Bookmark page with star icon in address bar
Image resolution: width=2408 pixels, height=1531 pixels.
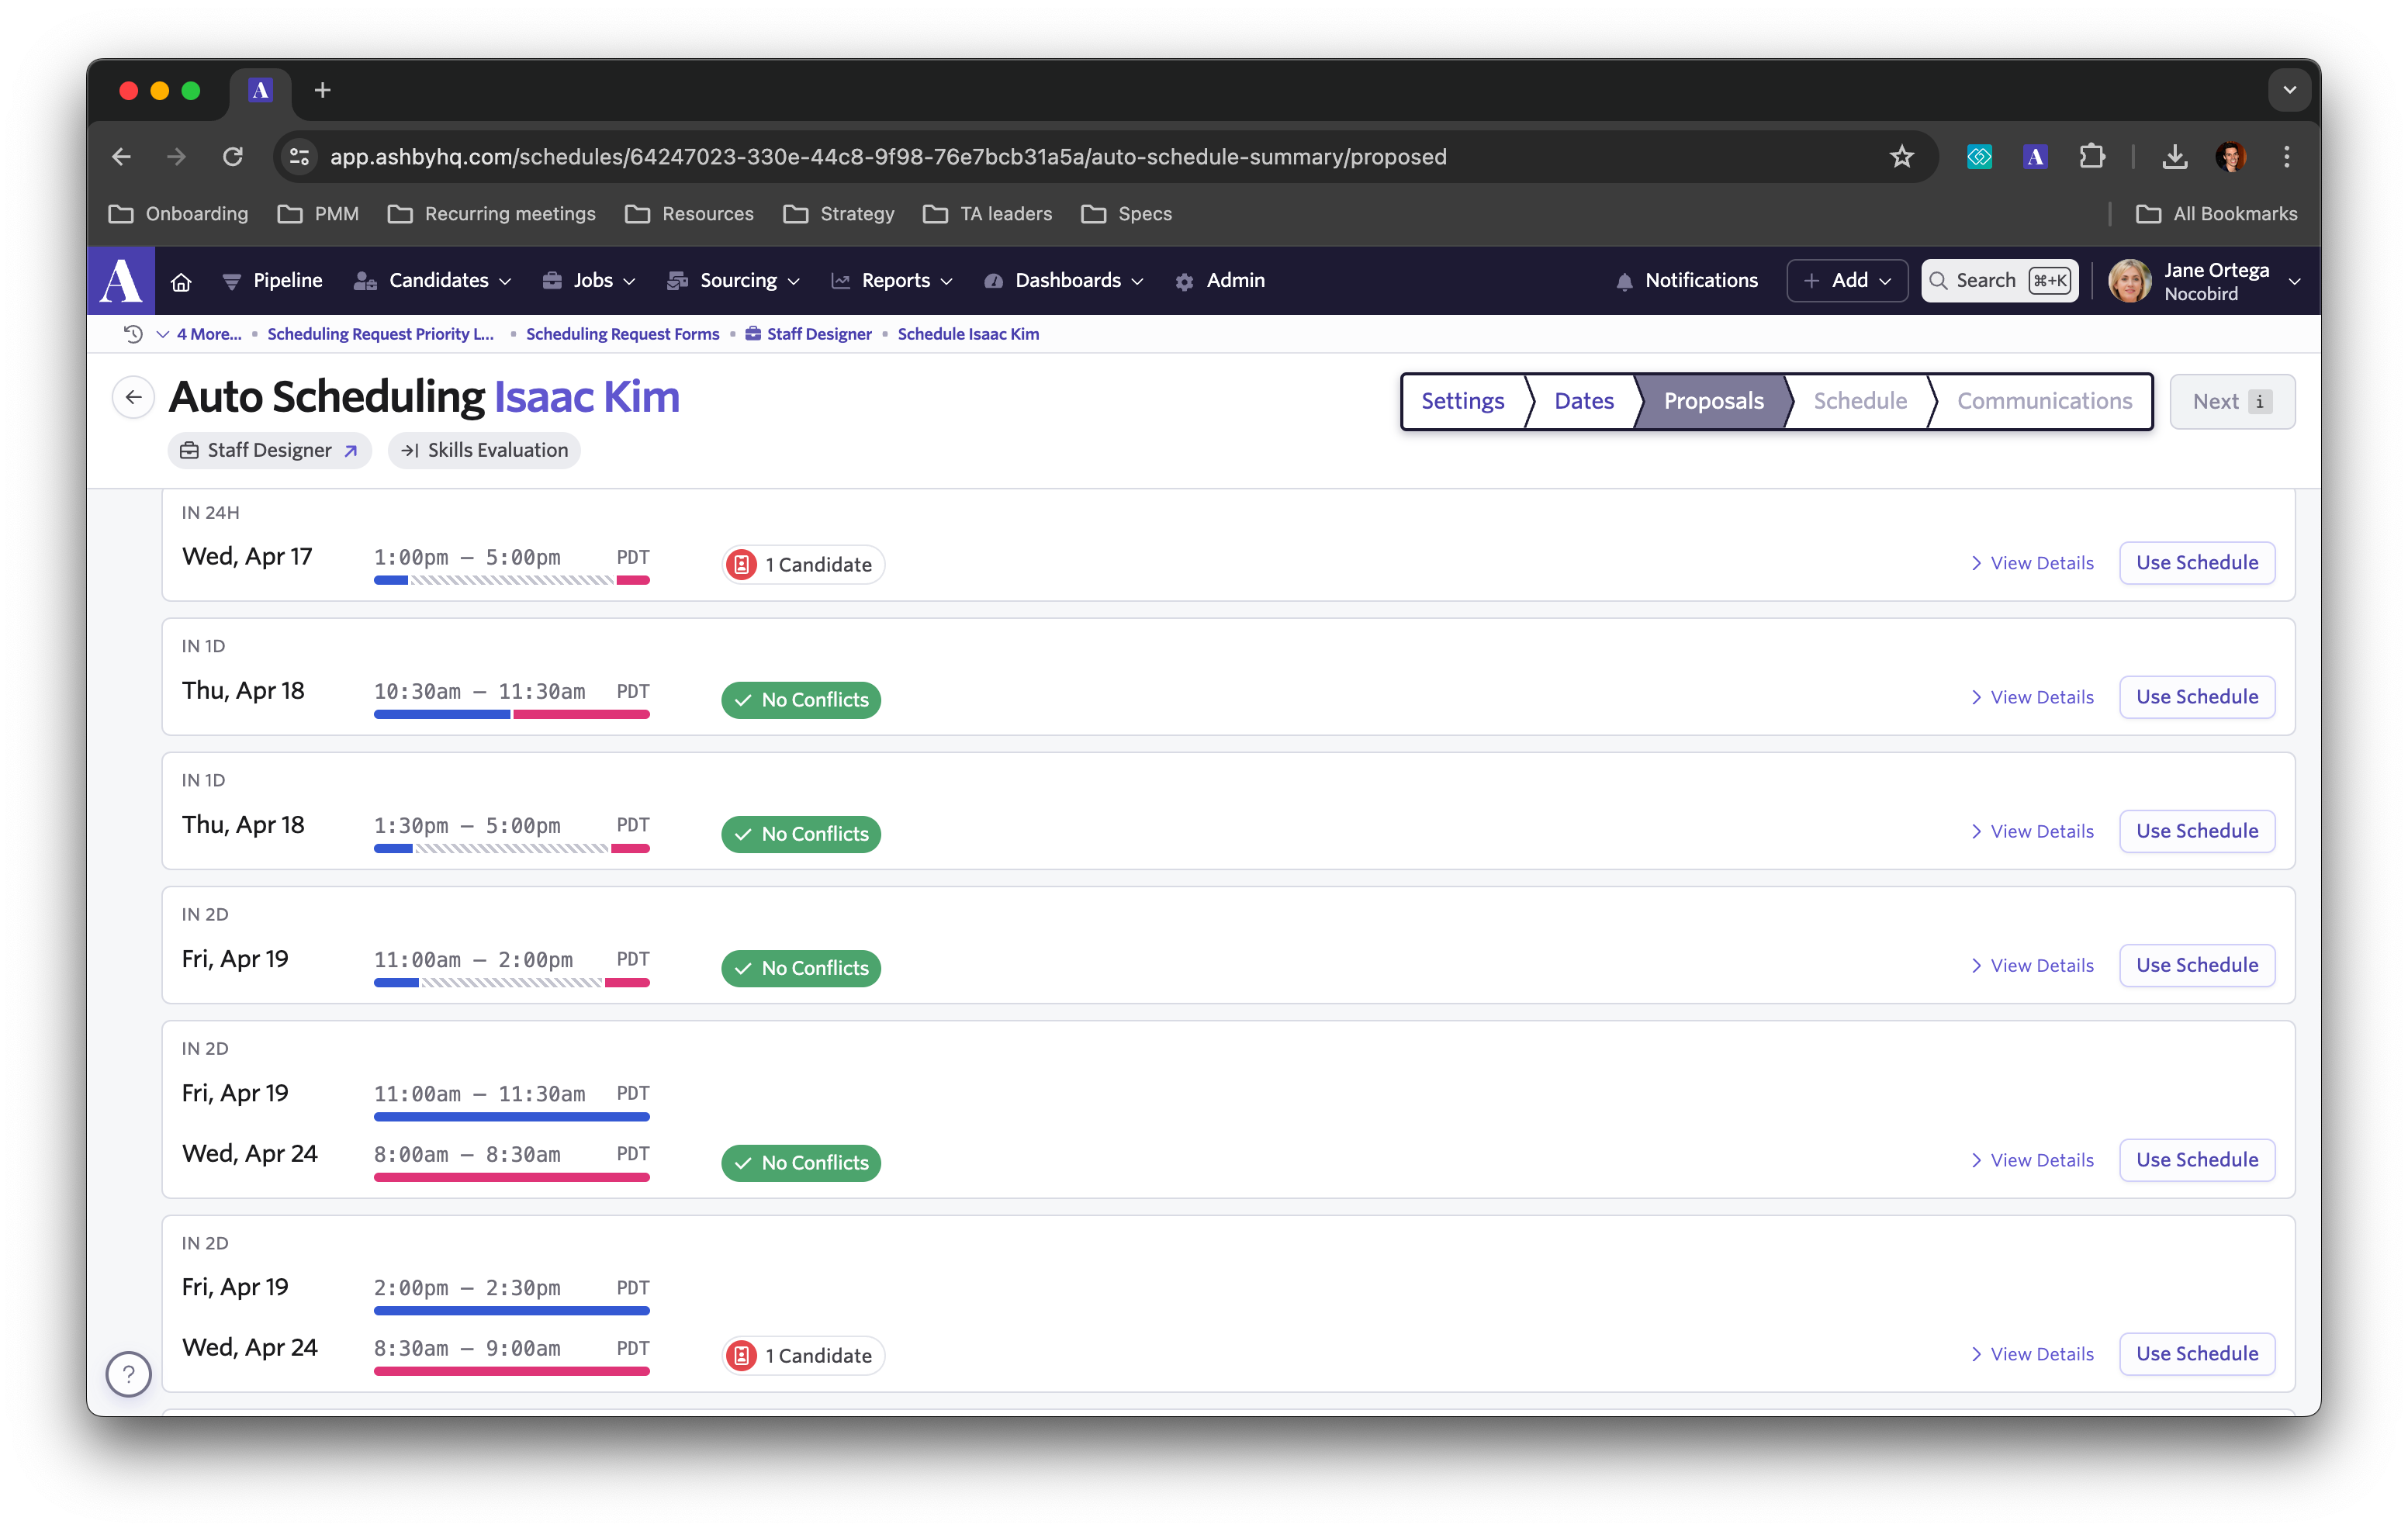point(1901,157)
